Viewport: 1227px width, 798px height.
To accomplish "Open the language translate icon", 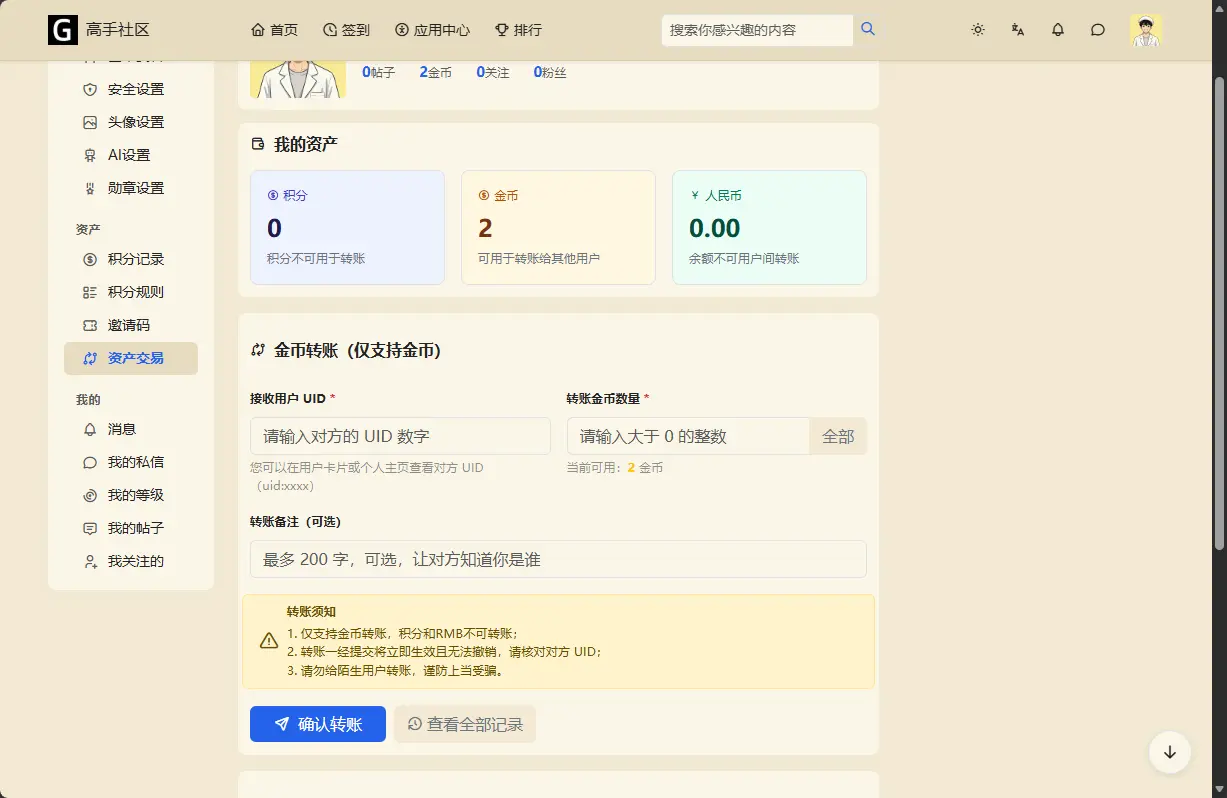I will pos(1018,30).
